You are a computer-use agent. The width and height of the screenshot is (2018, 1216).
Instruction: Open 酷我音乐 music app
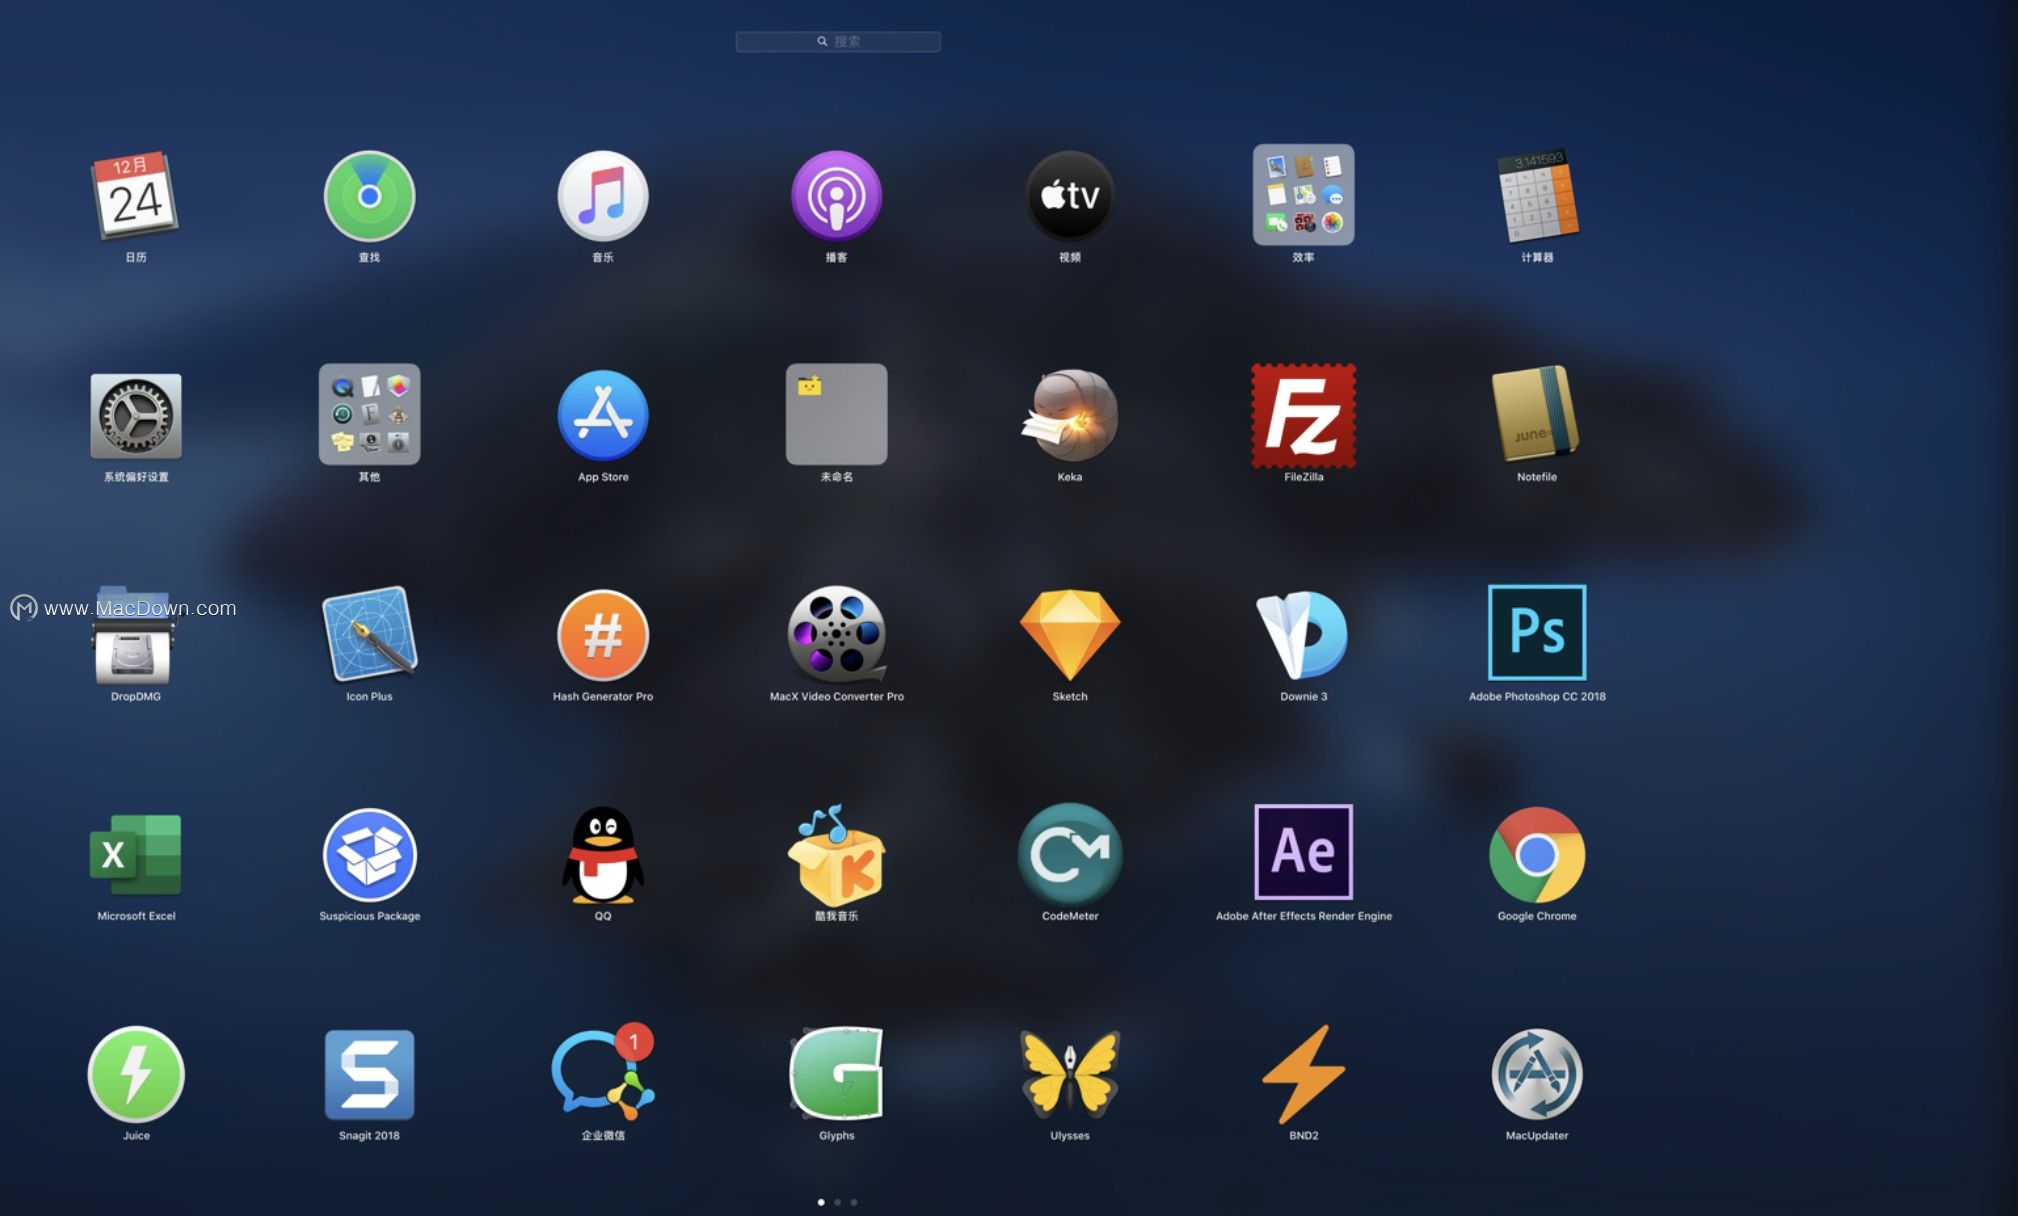(x=836, y=855)
